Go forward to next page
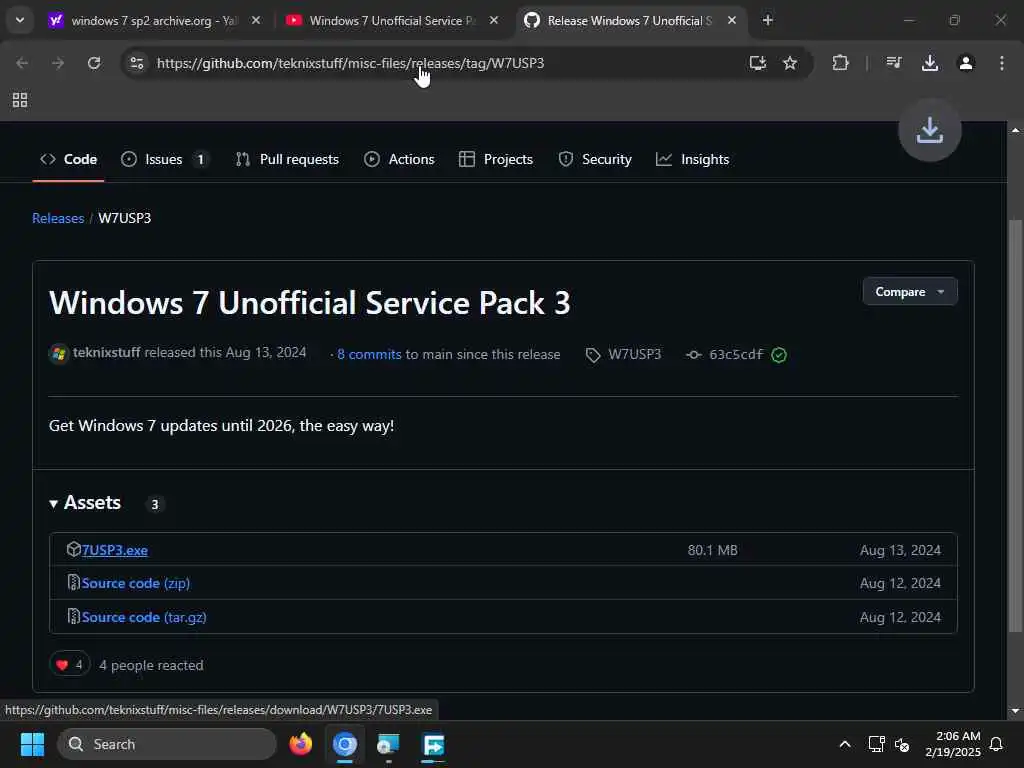 point(58,63)
